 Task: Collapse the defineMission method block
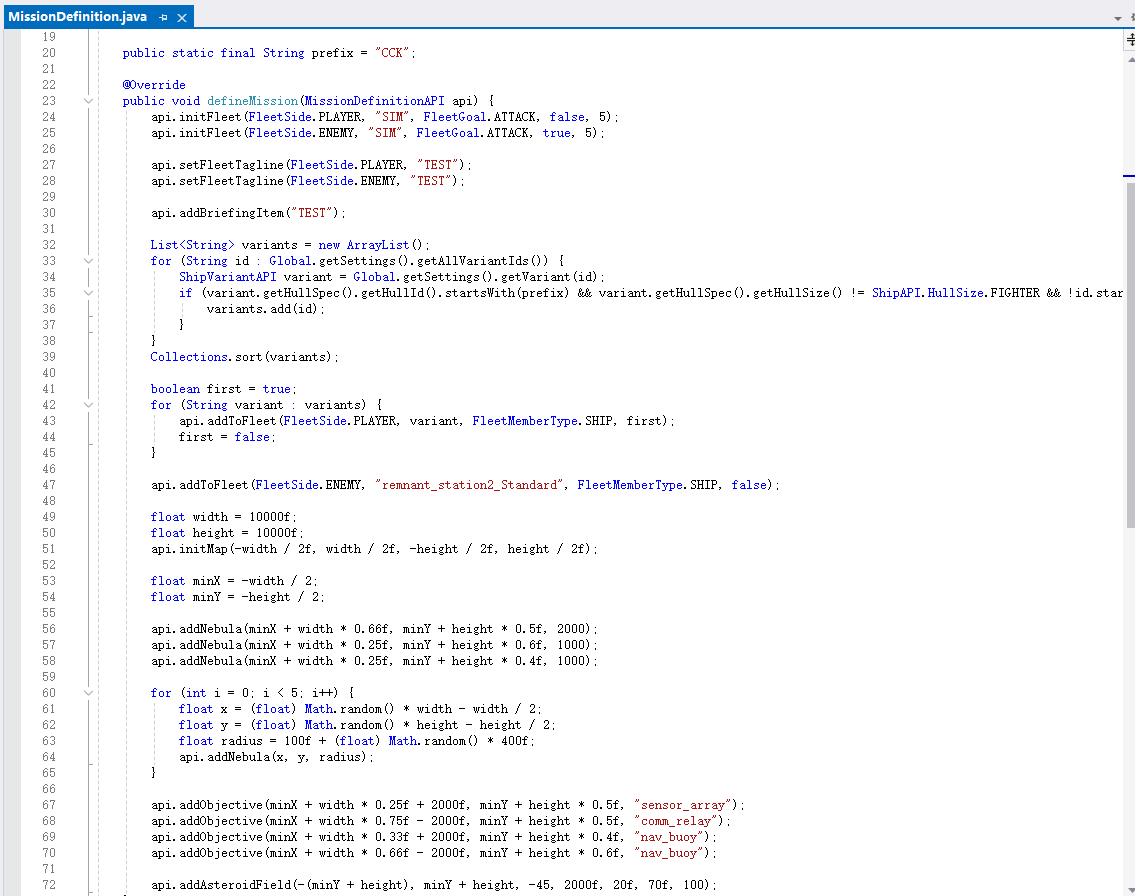tap(88, 101)
